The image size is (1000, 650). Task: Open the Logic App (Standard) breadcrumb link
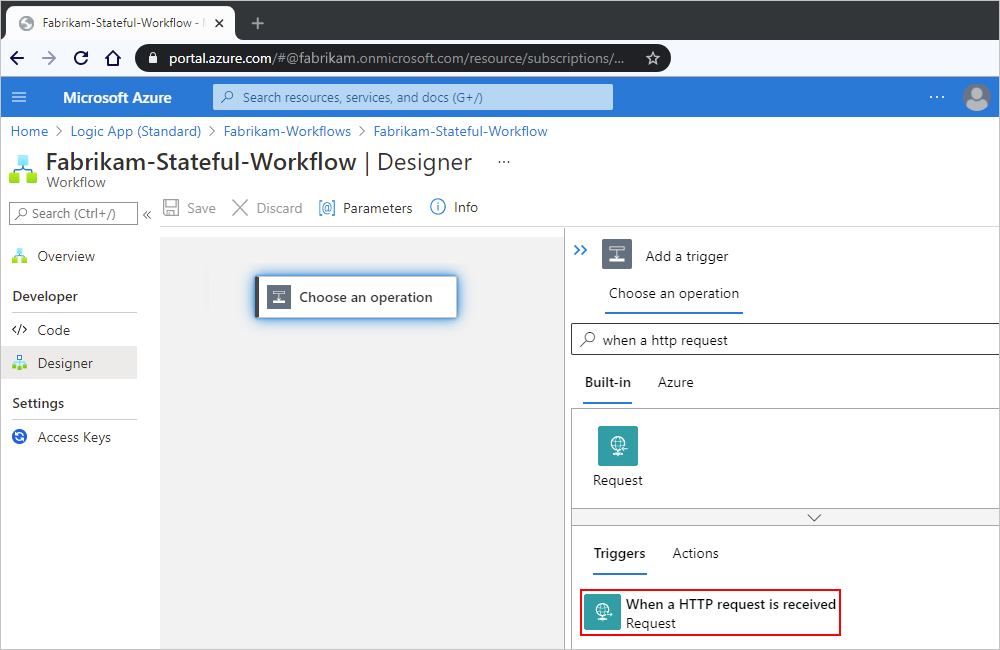(x=135, y=131)
